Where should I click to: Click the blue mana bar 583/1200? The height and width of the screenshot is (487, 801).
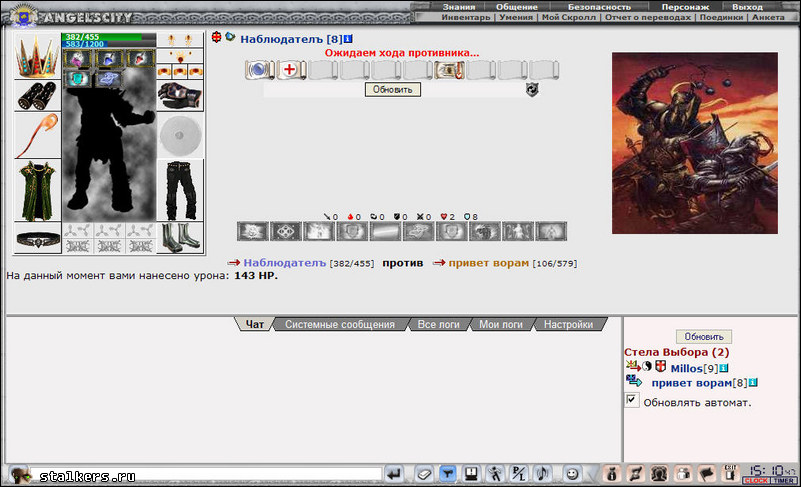click(109, 44)
